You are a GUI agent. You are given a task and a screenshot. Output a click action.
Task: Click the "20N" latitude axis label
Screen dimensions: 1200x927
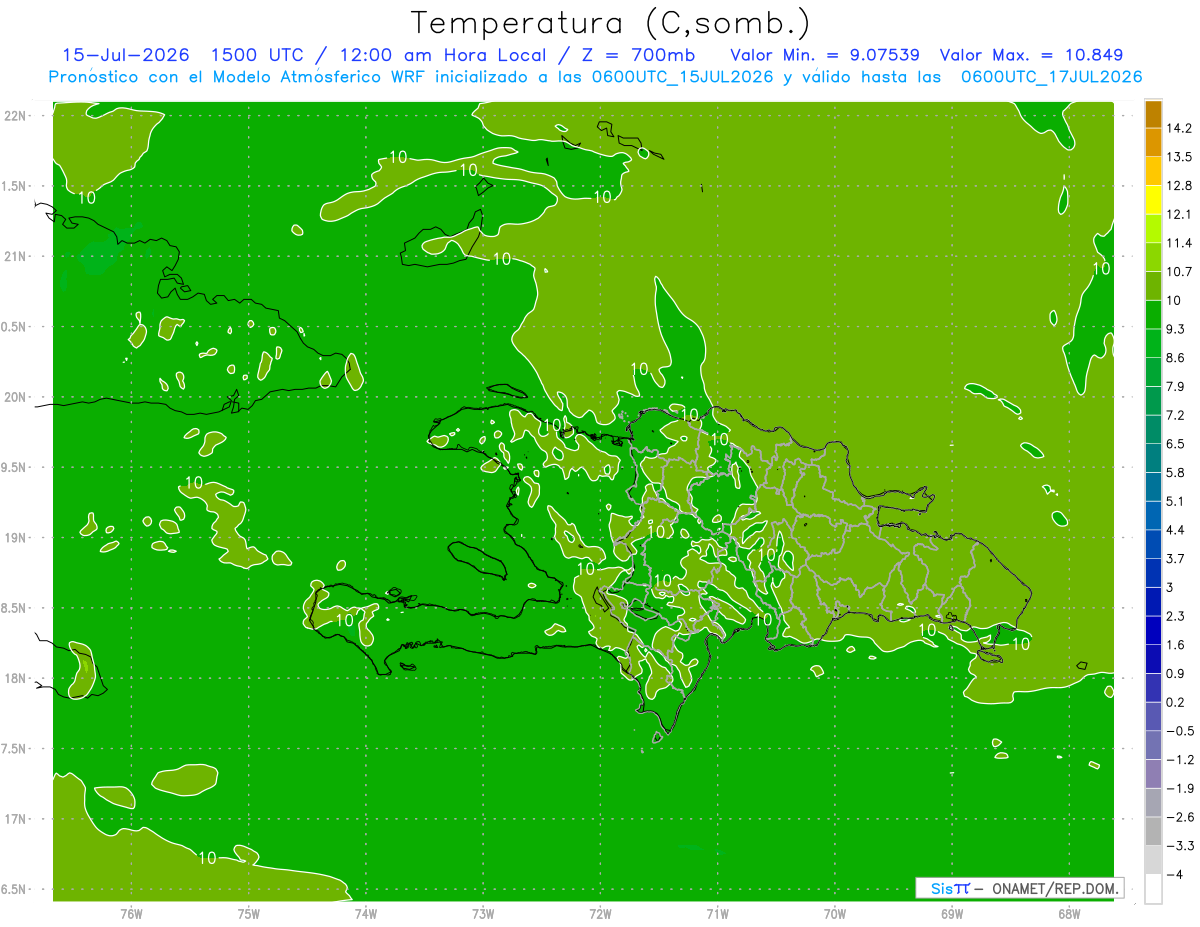coord(15,397)
